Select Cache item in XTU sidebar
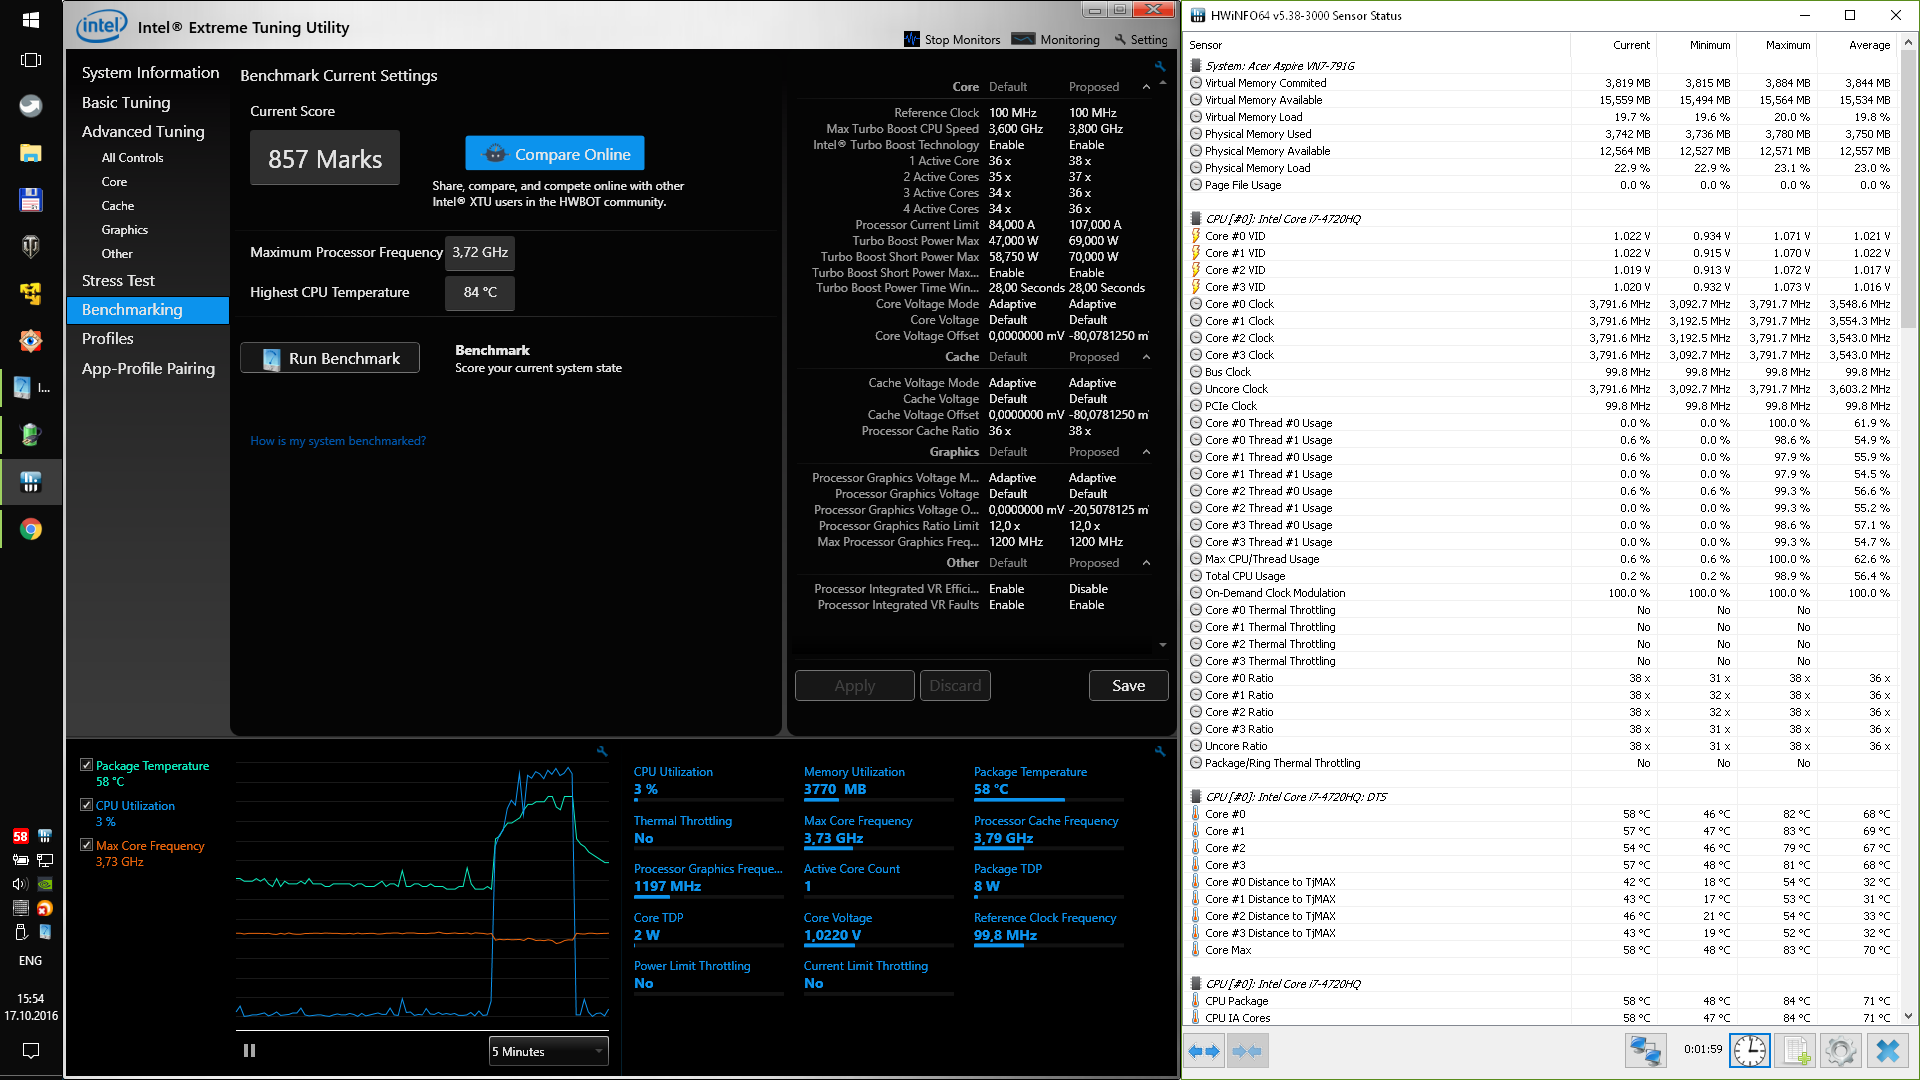The width and height of the screenshot is (1920, 1080). point(118,206)
